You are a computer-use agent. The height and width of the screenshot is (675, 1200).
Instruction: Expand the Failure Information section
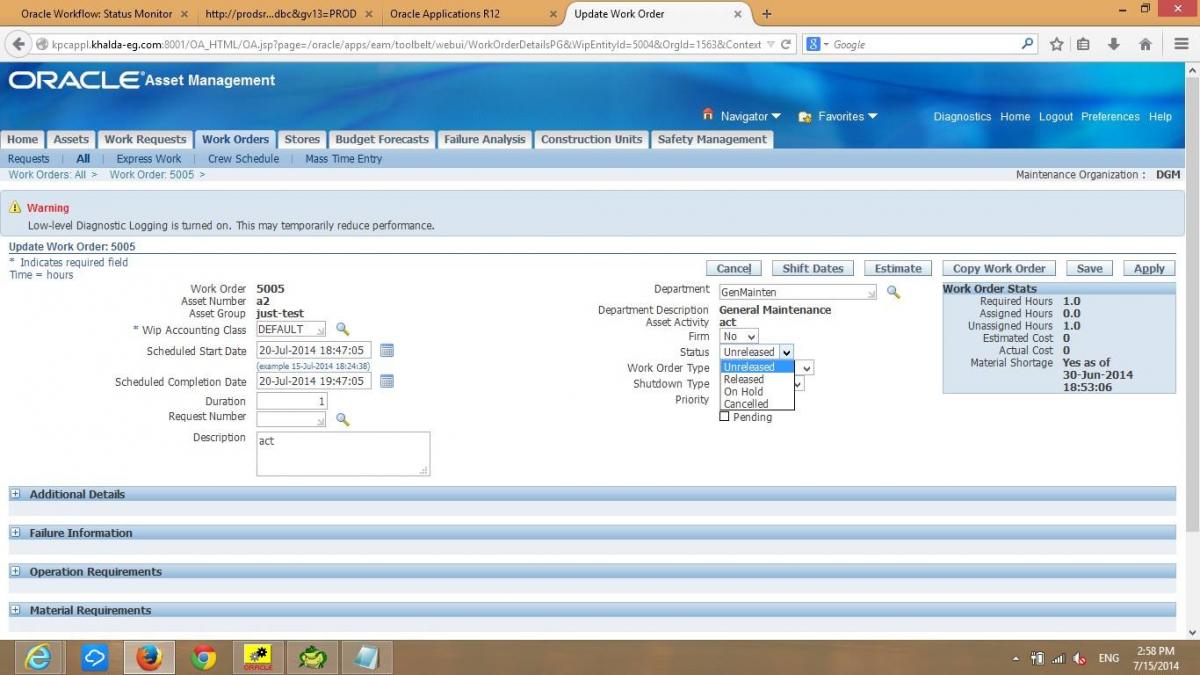tap(15, 533)
